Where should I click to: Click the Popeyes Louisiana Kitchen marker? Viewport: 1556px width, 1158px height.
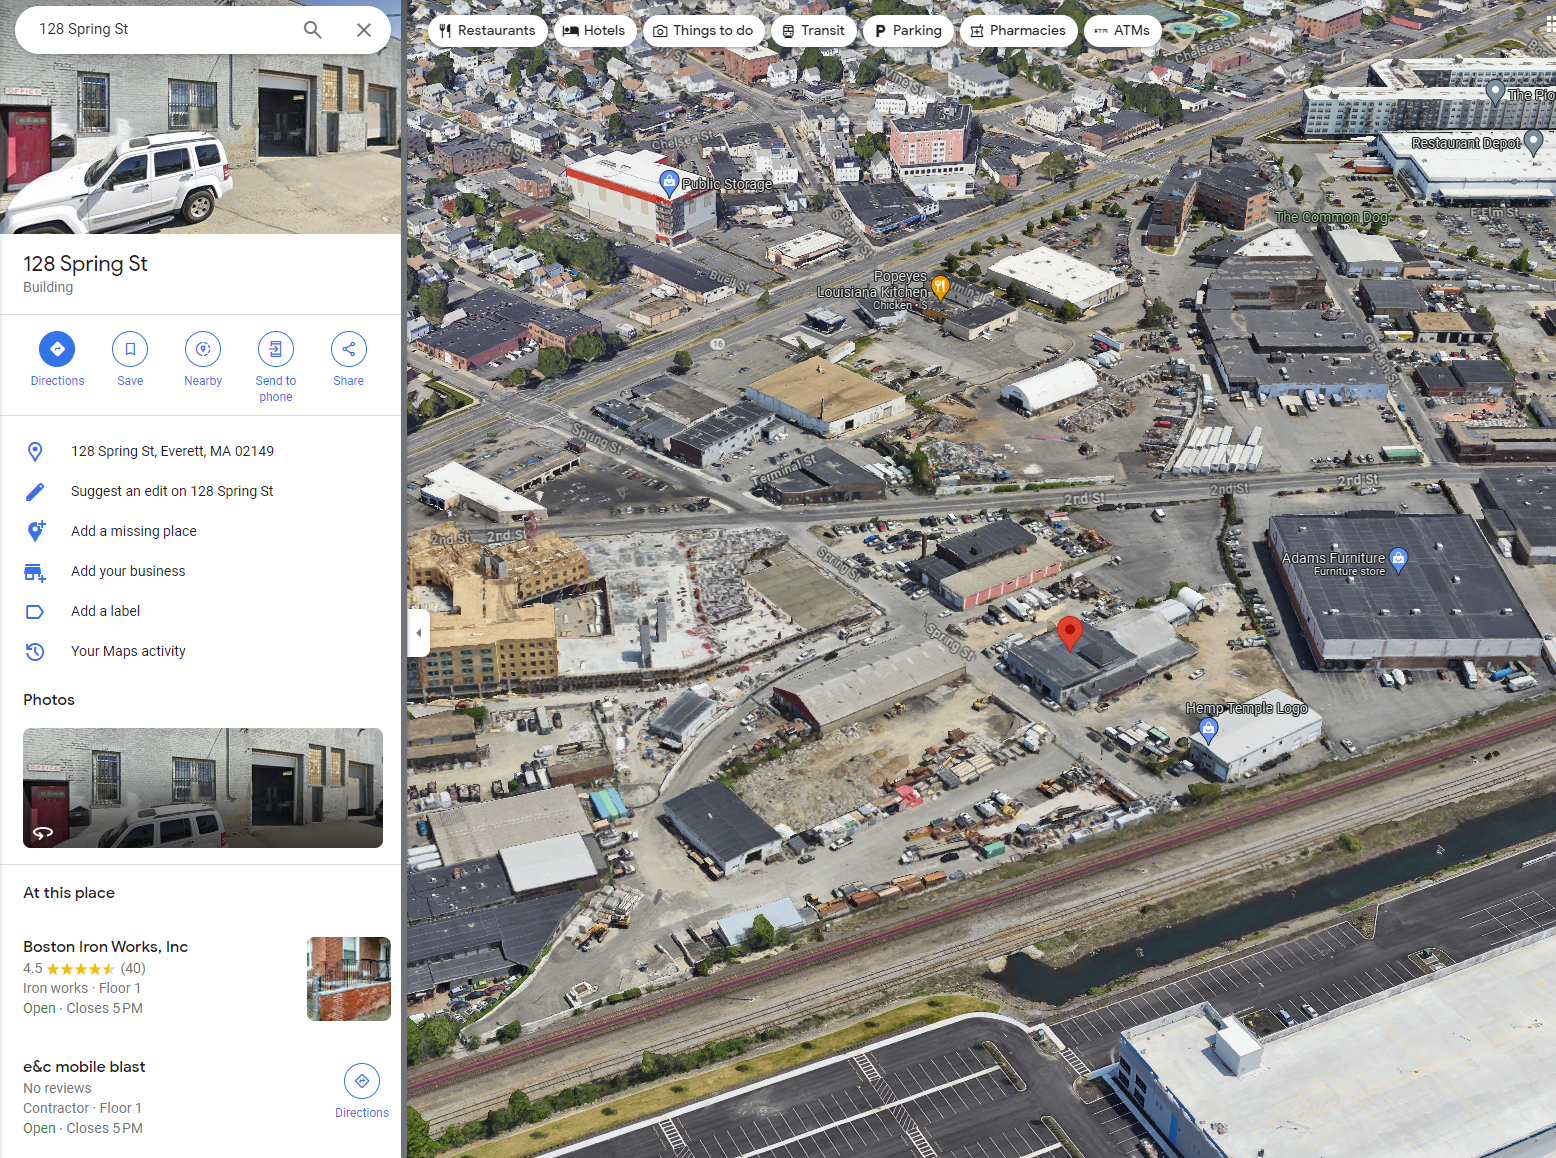(x=939, y=288)
